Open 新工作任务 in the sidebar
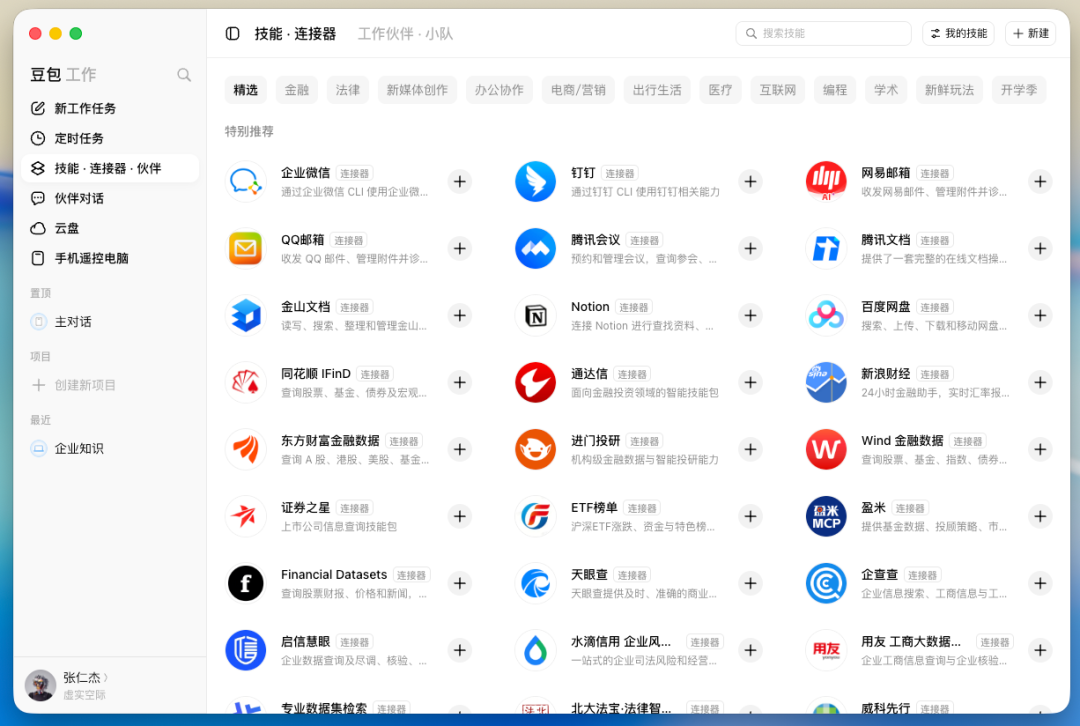This screenshot has width=1080, height=726. pos(110,109)
